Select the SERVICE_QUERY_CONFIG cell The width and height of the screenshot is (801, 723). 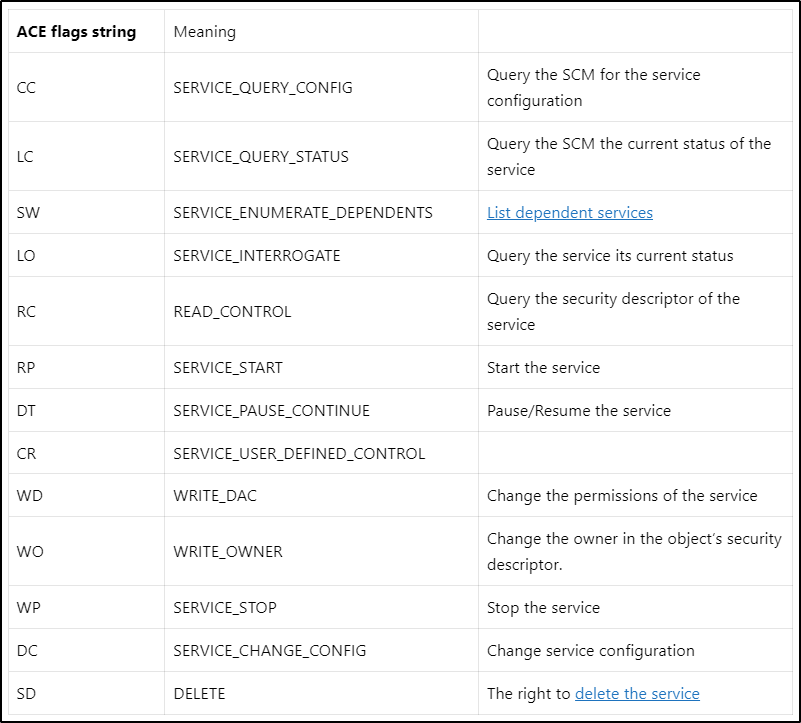click(x=262, y=88)
